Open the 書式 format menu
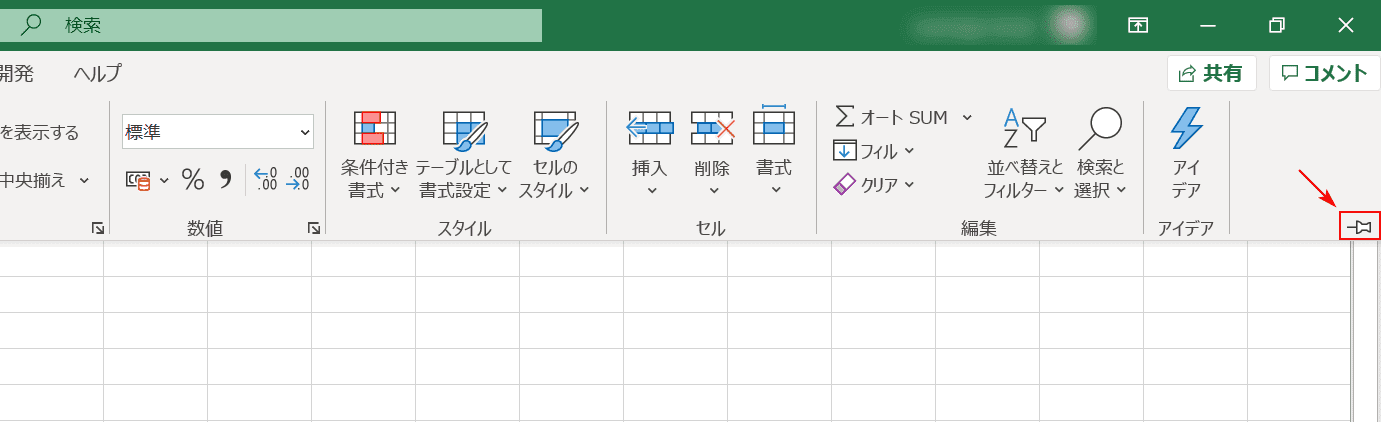Screen dimensions: 1381x422 (774, 150)
